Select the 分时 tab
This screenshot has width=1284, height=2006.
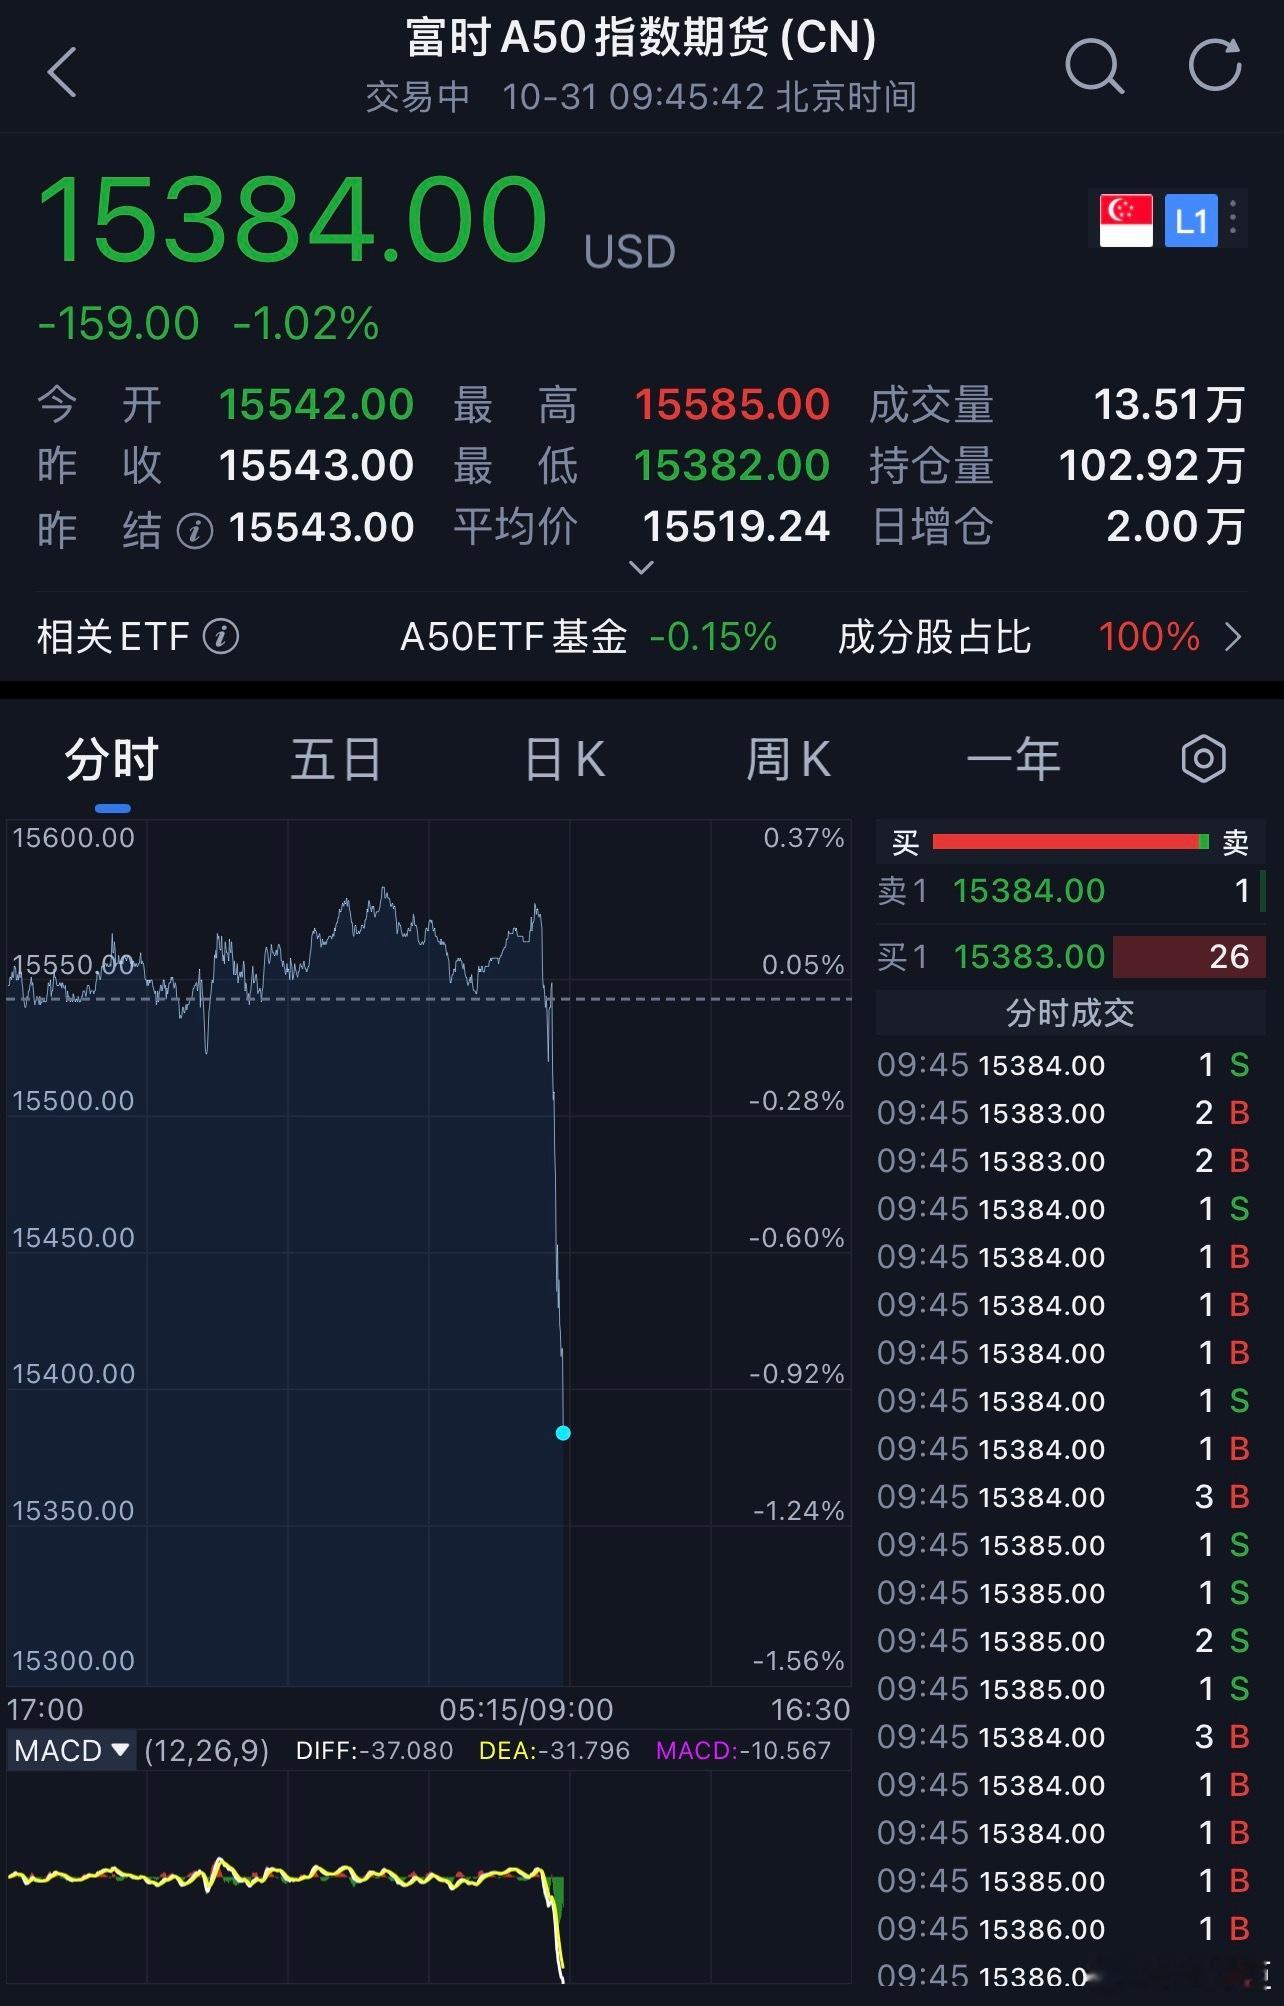tap(112, 760)
